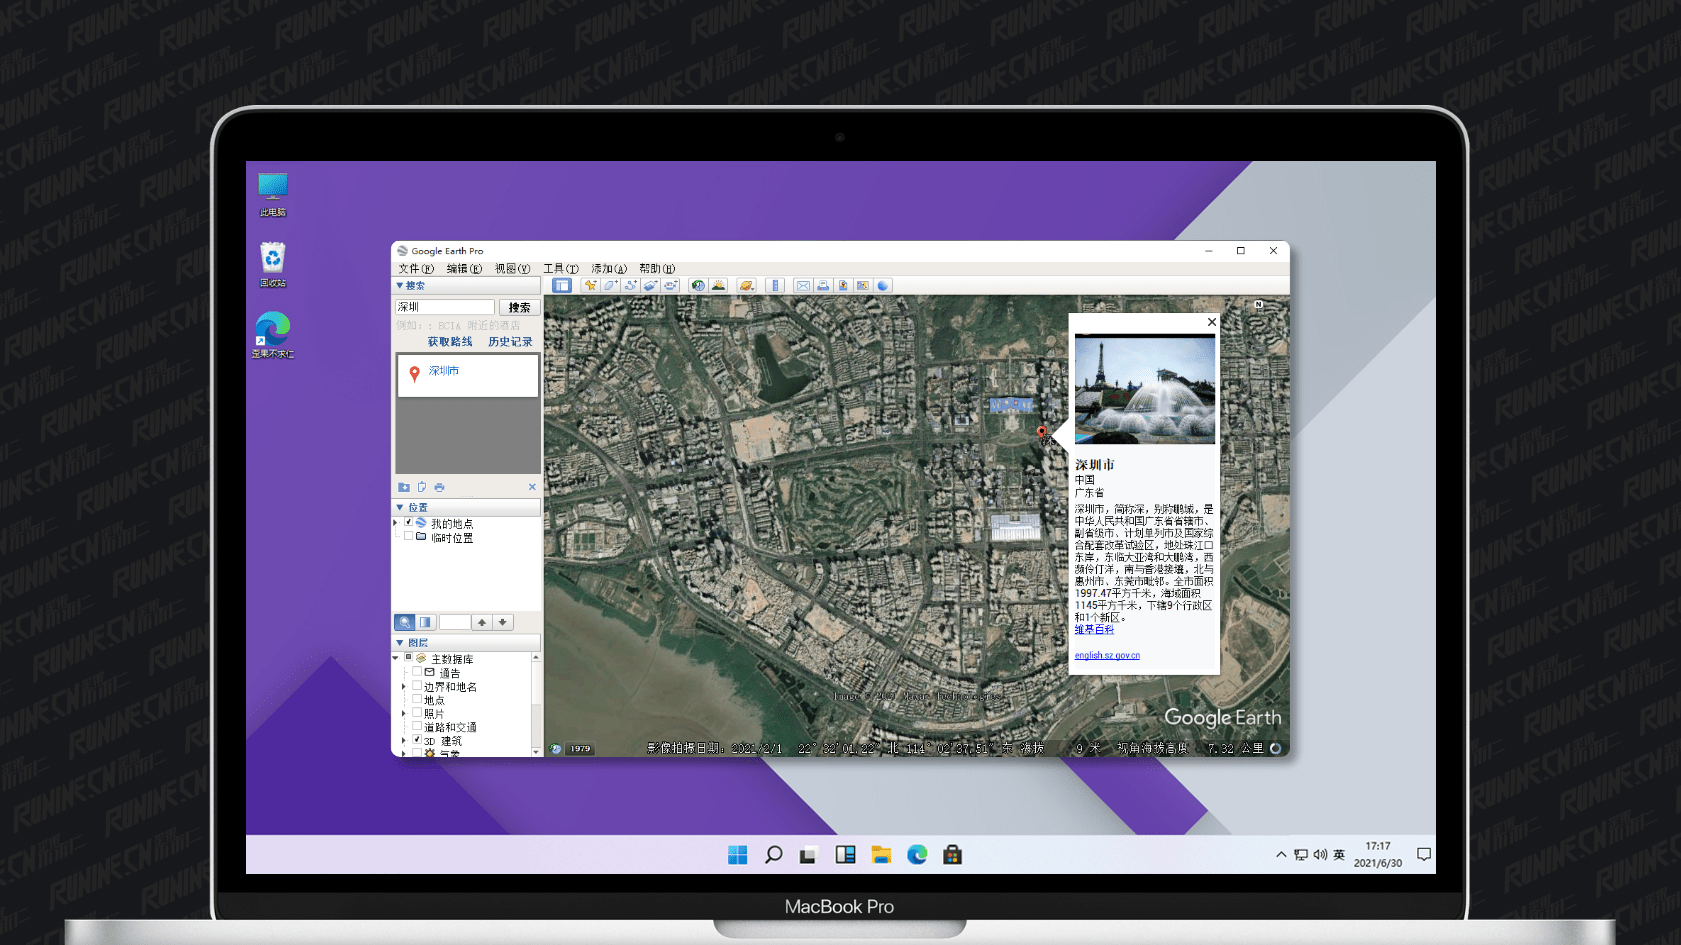Save search result to My Places folder icon

coord(404,487)
